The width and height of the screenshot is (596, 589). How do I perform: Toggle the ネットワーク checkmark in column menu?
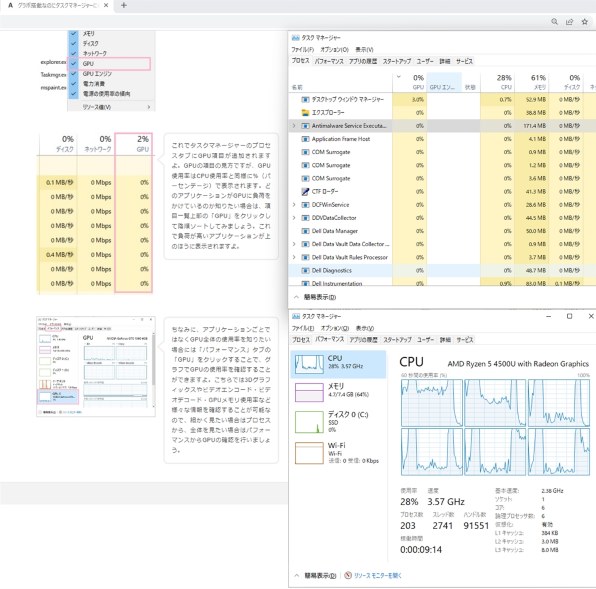click(x=74, y=54)
